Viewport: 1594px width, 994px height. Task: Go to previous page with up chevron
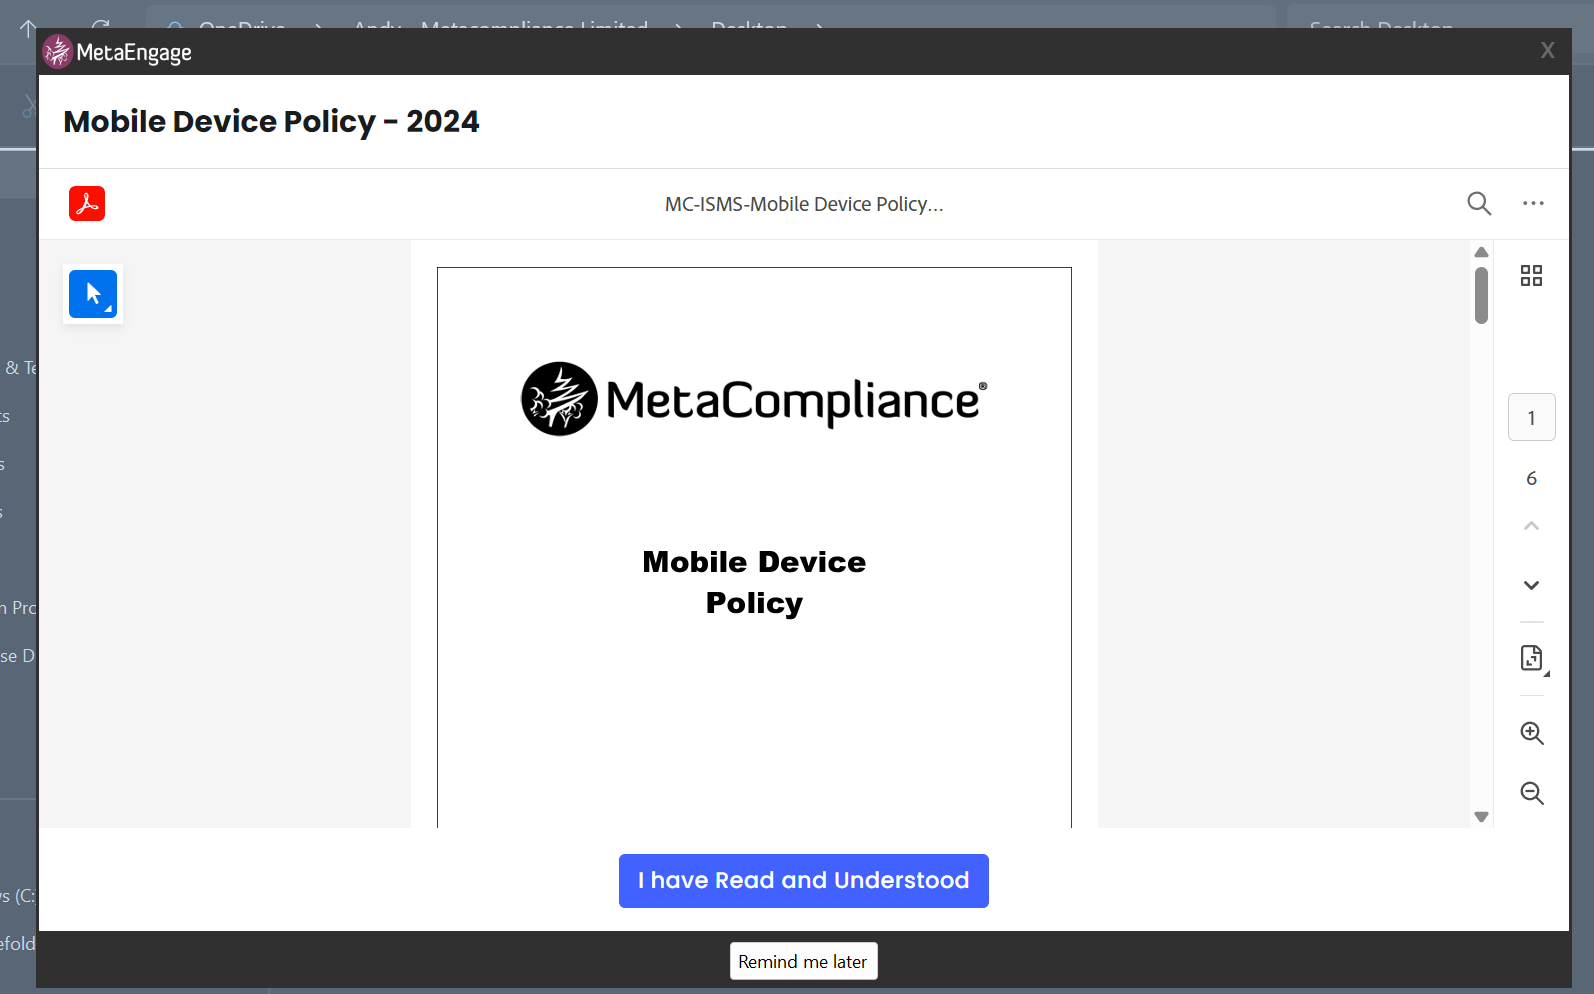1531,526
